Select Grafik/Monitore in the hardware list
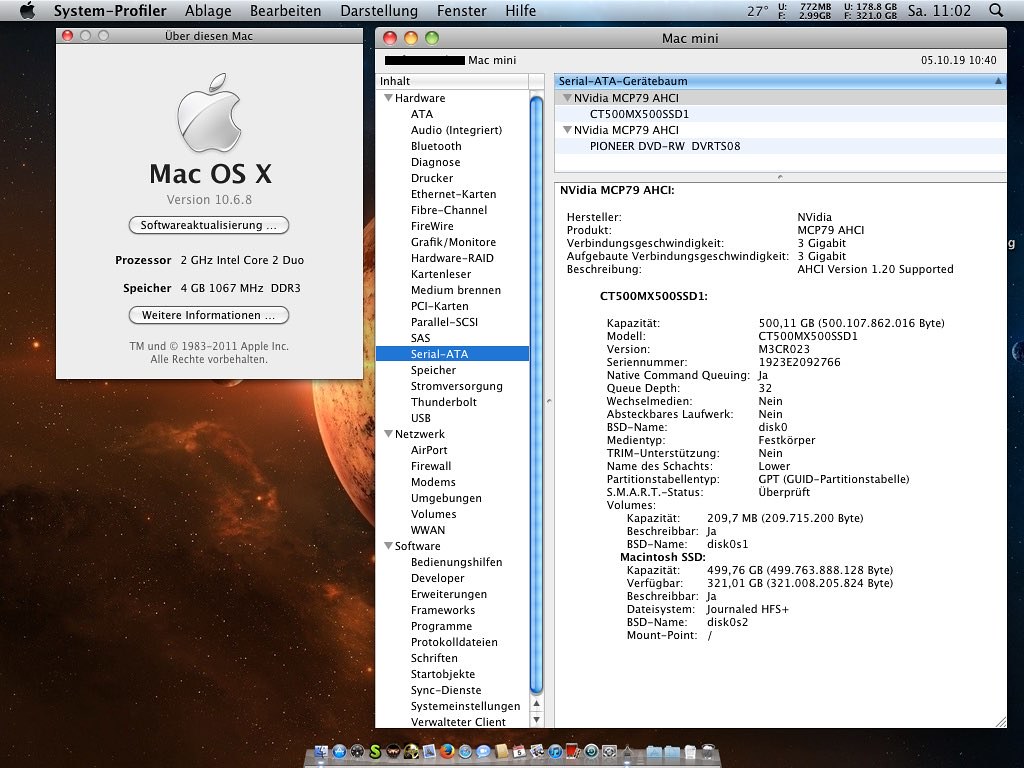The image size is (1024, 768). pyautogui.click(x=452, y=242)
